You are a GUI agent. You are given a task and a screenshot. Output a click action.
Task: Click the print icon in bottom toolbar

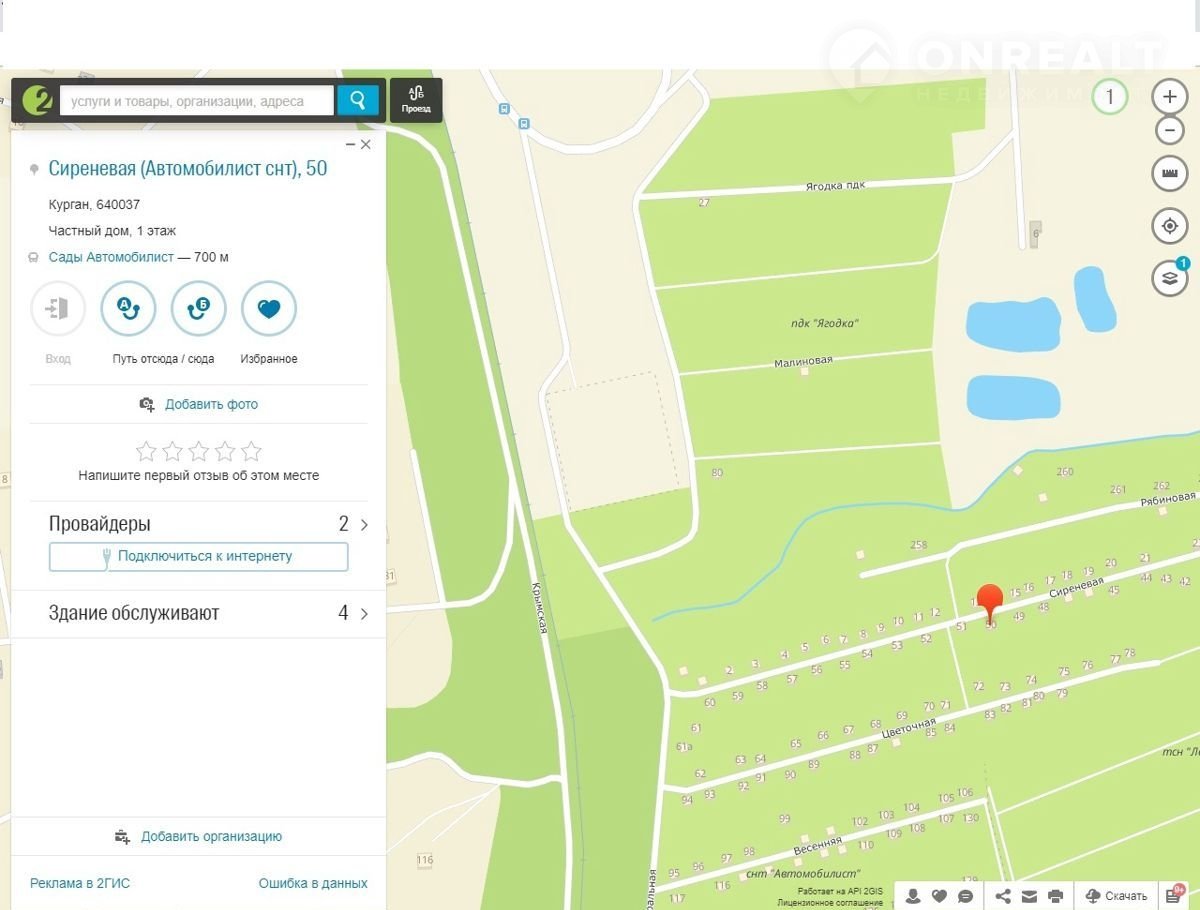(x=1055, y=896)
